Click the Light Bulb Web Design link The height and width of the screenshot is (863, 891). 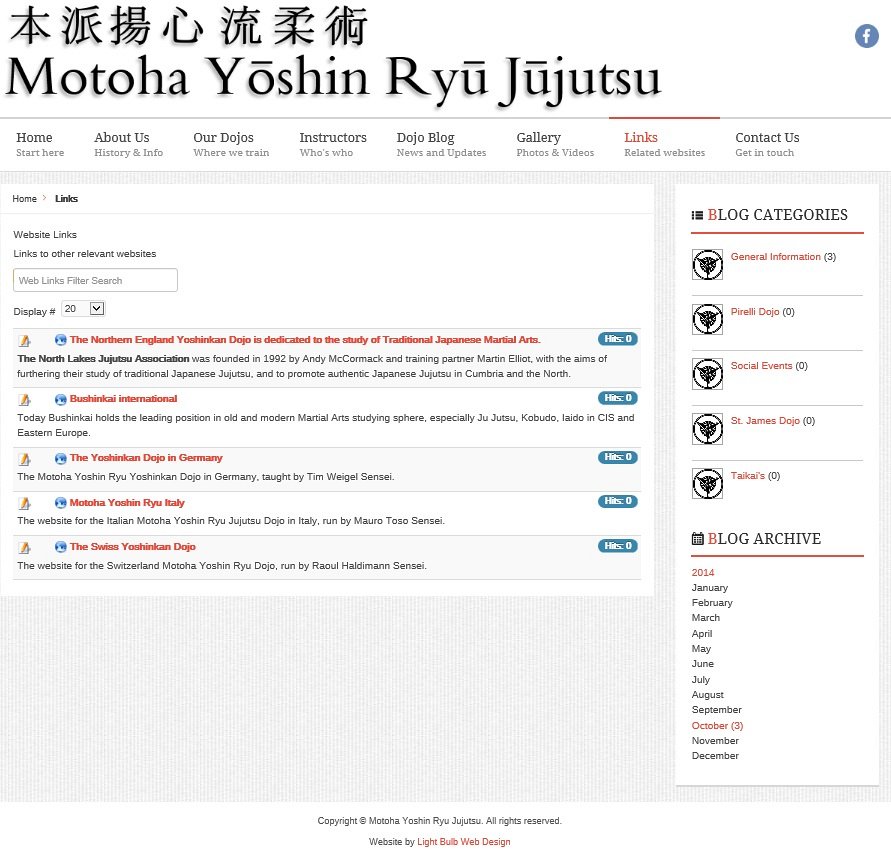click(x=463, y=842)
